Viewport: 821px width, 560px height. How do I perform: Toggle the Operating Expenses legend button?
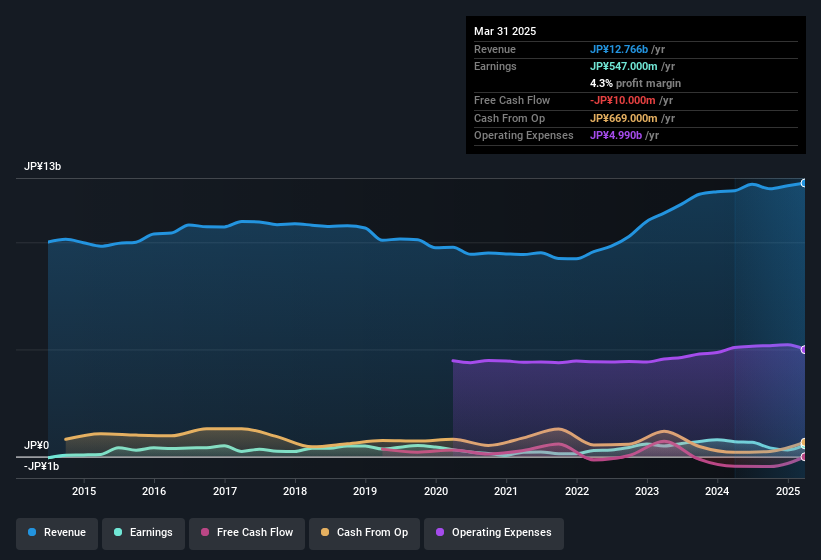[x=494, y=533]
